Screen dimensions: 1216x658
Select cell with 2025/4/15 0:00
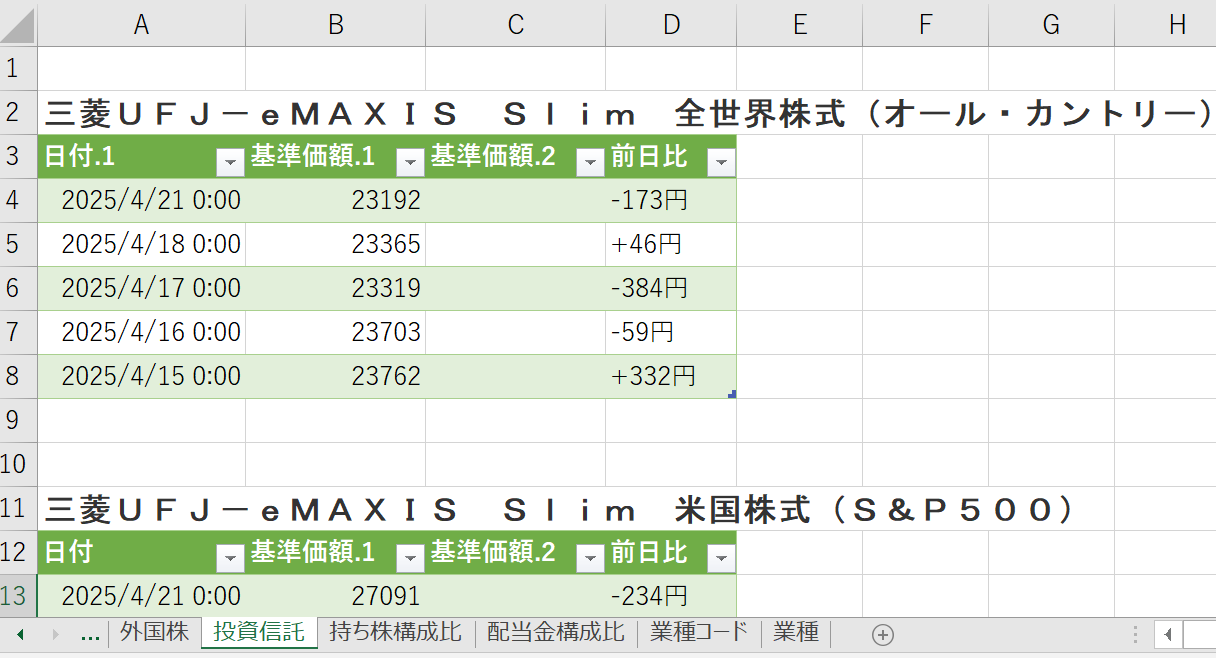pyautogui.click(x=141, y=376)
